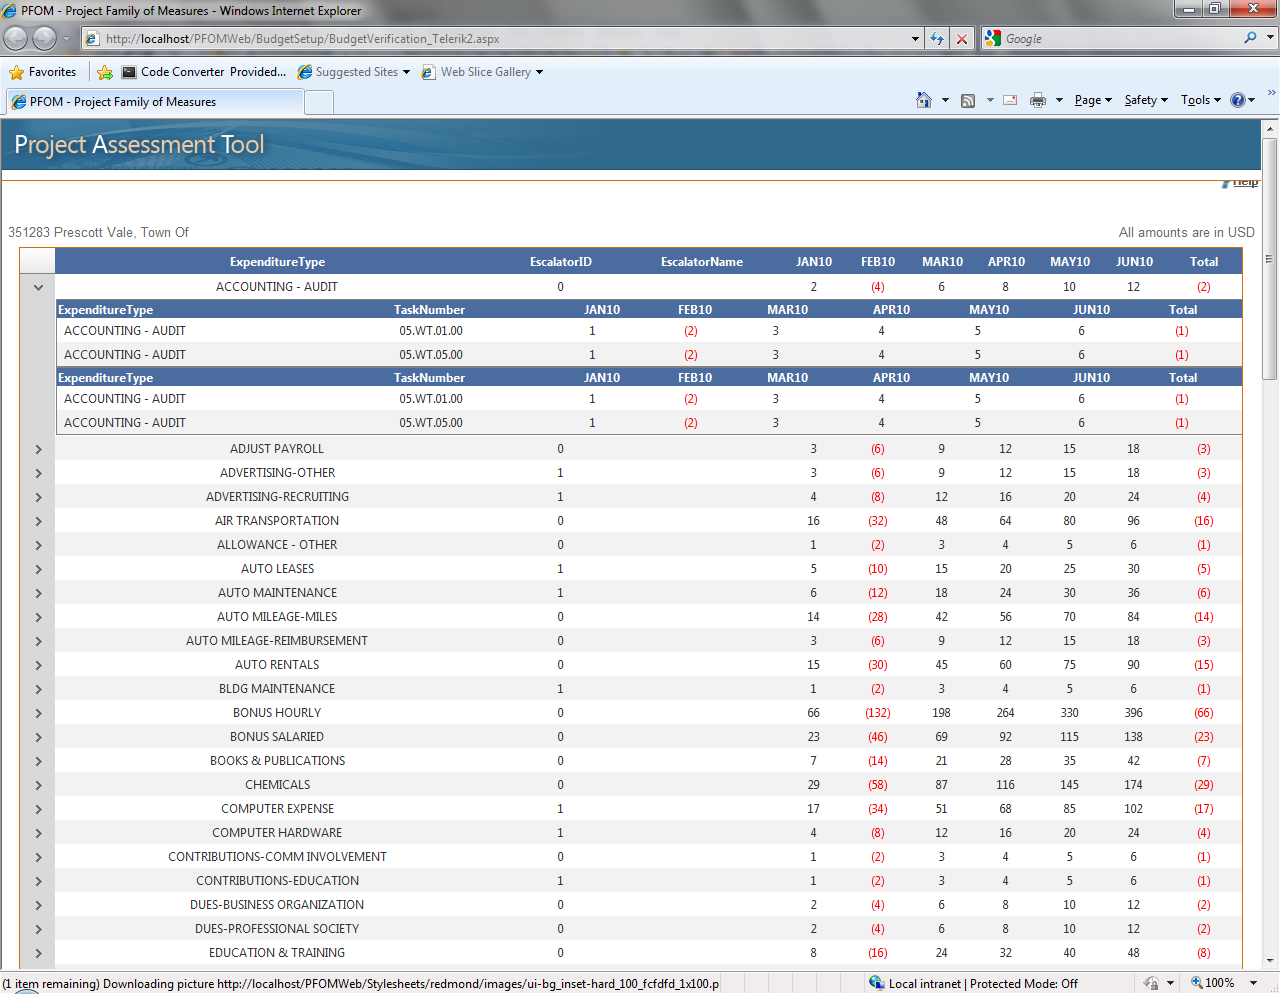
Task: Click the browser Forward arrow button
Action: 45,39
